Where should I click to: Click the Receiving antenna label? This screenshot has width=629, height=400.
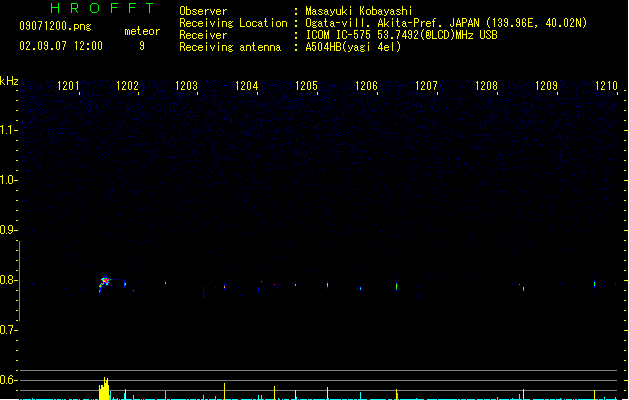[x=230, y=47]
